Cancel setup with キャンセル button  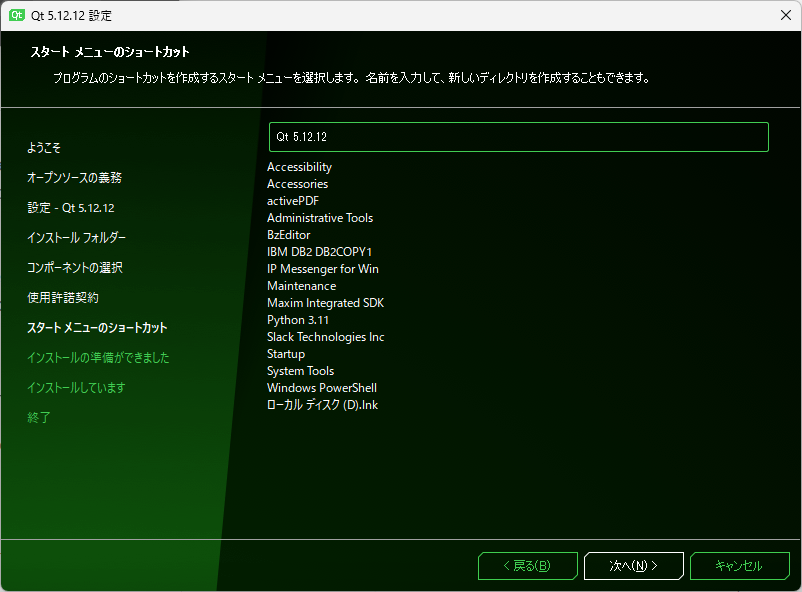click(739, 566)
